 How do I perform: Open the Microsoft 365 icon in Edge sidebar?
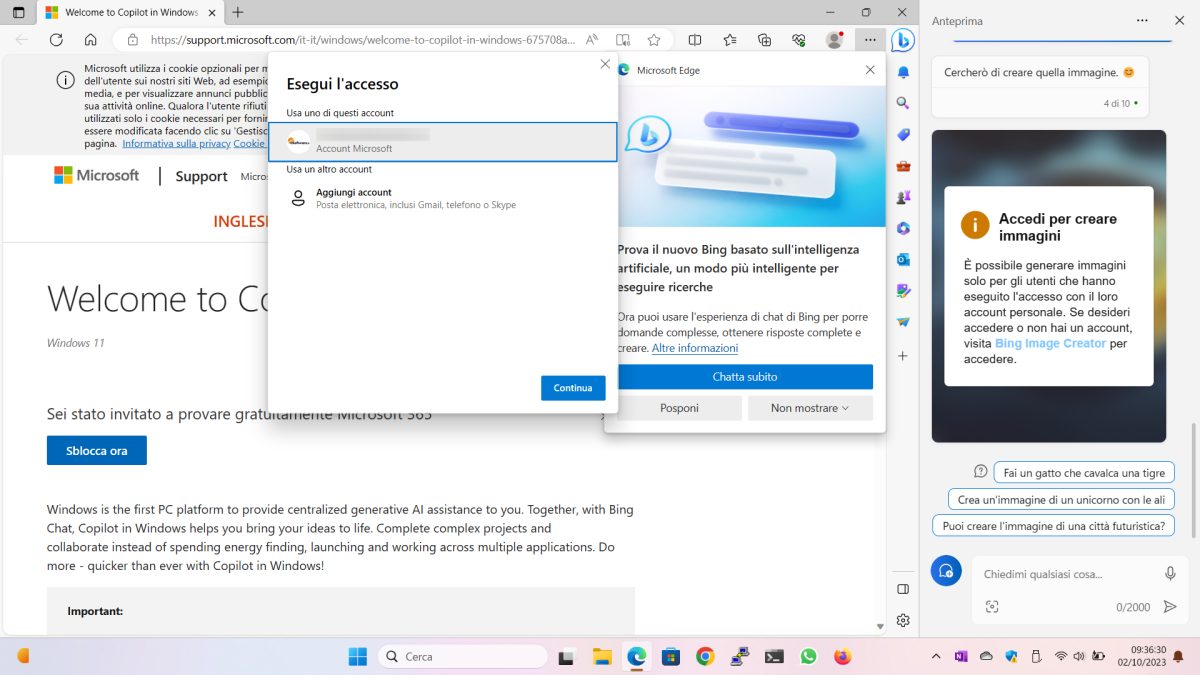(903, 229)
